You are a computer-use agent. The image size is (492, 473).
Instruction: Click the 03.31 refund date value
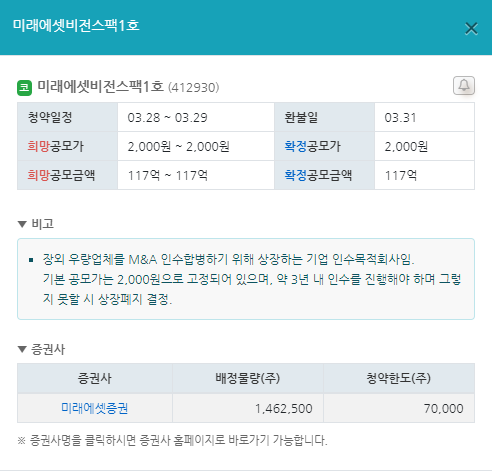400,118
